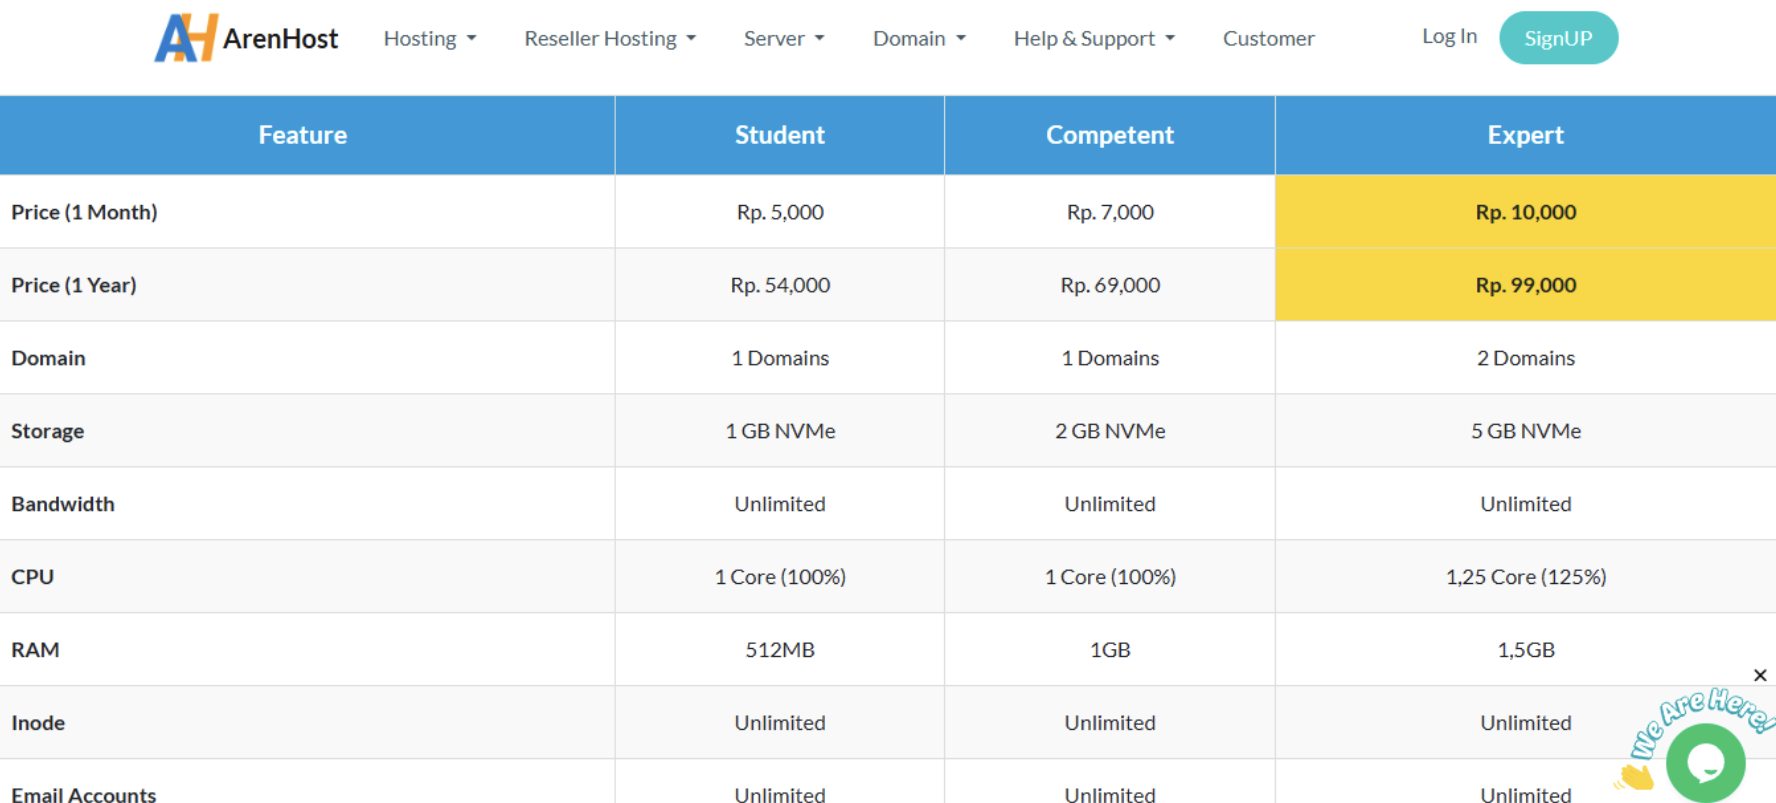Dismiss the chat widget with the X

tap(1760, 675)
